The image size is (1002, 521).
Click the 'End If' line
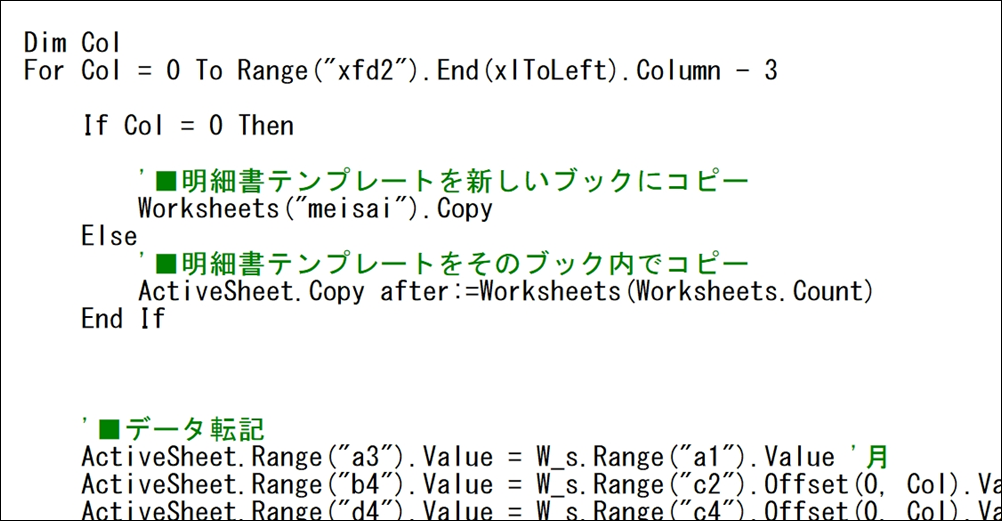pos(123,318)
